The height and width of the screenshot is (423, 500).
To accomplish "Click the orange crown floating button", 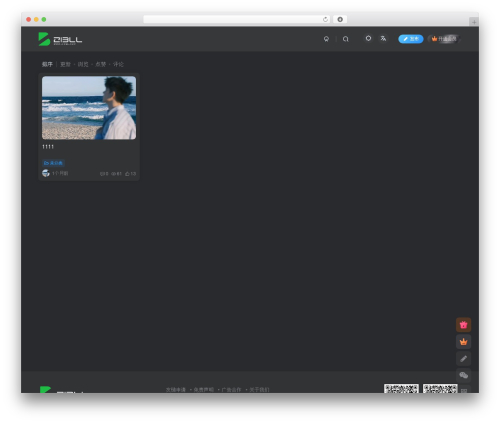I will pyautogui.click(x=463, y=342).
